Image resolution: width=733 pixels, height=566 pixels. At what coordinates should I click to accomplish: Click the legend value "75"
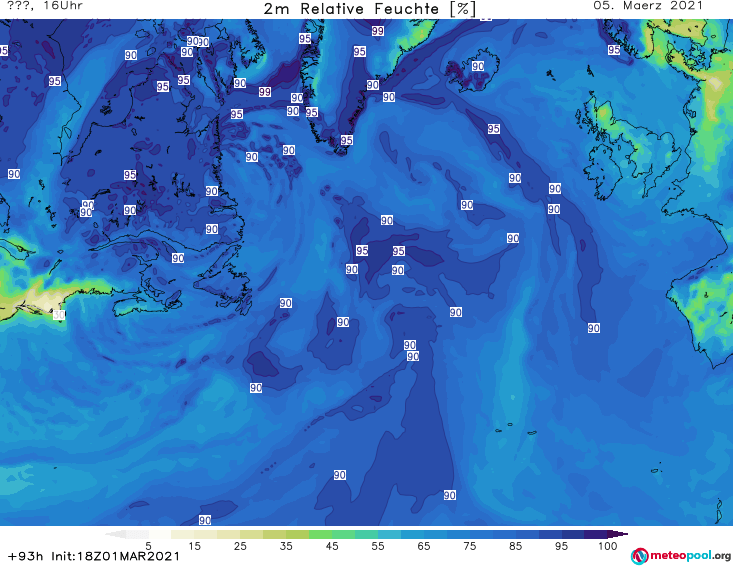[x=469, y=546]
